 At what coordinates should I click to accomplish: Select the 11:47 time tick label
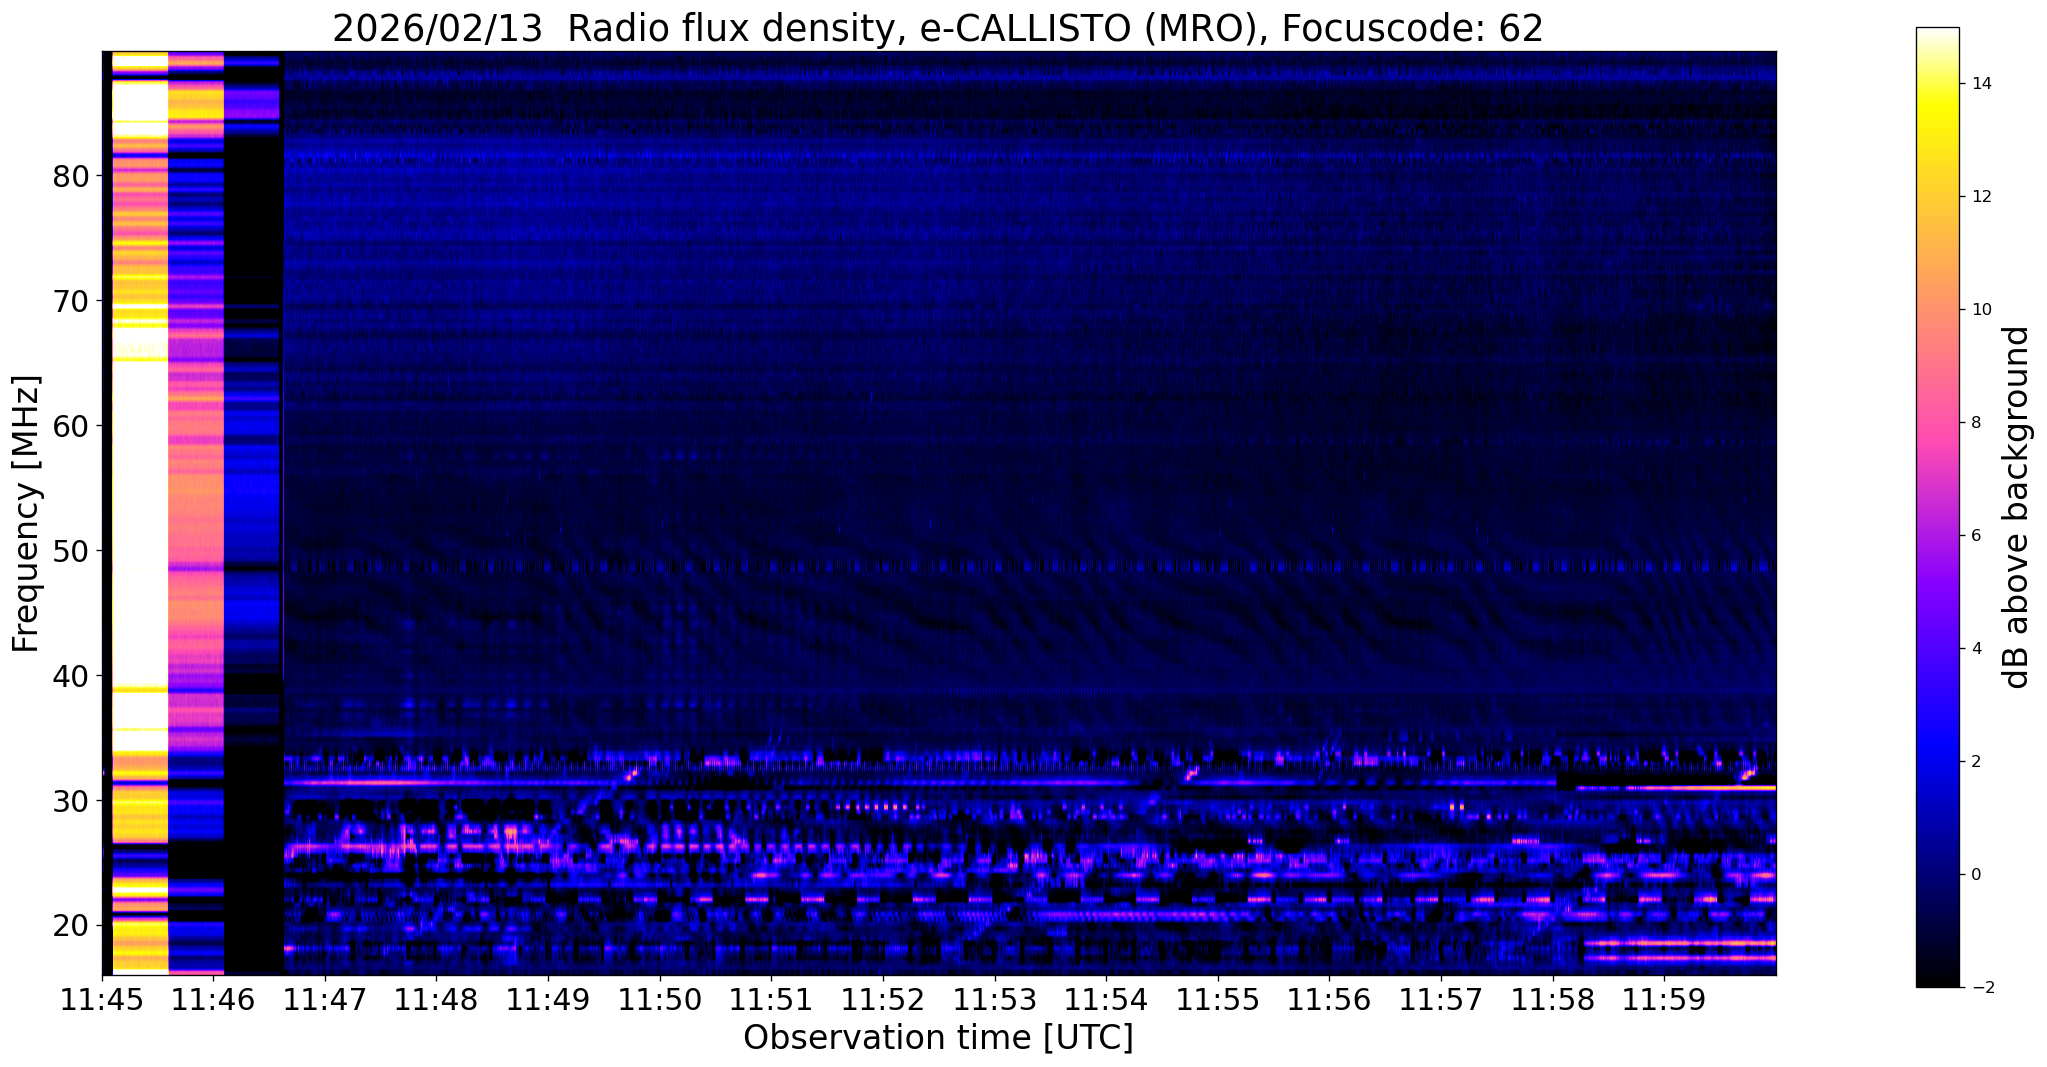point(325,1001)
